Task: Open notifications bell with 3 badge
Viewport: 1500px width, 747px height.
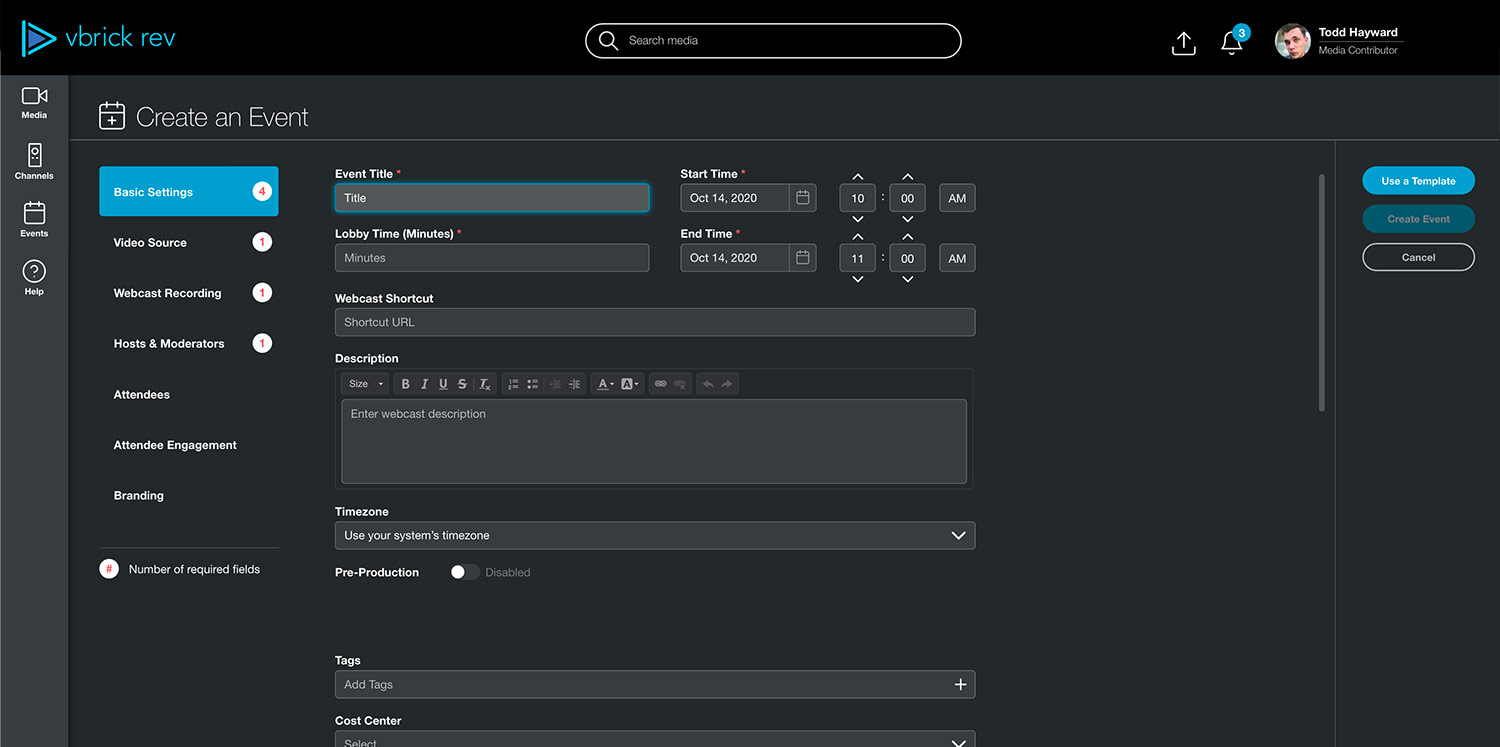Action: (1233, 41)
